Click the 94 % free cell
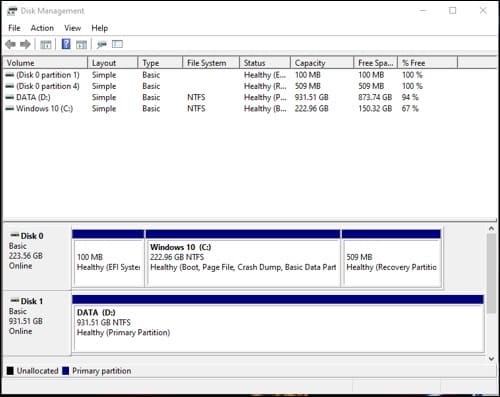The image size is (500, 397). (x=410, y=97)
